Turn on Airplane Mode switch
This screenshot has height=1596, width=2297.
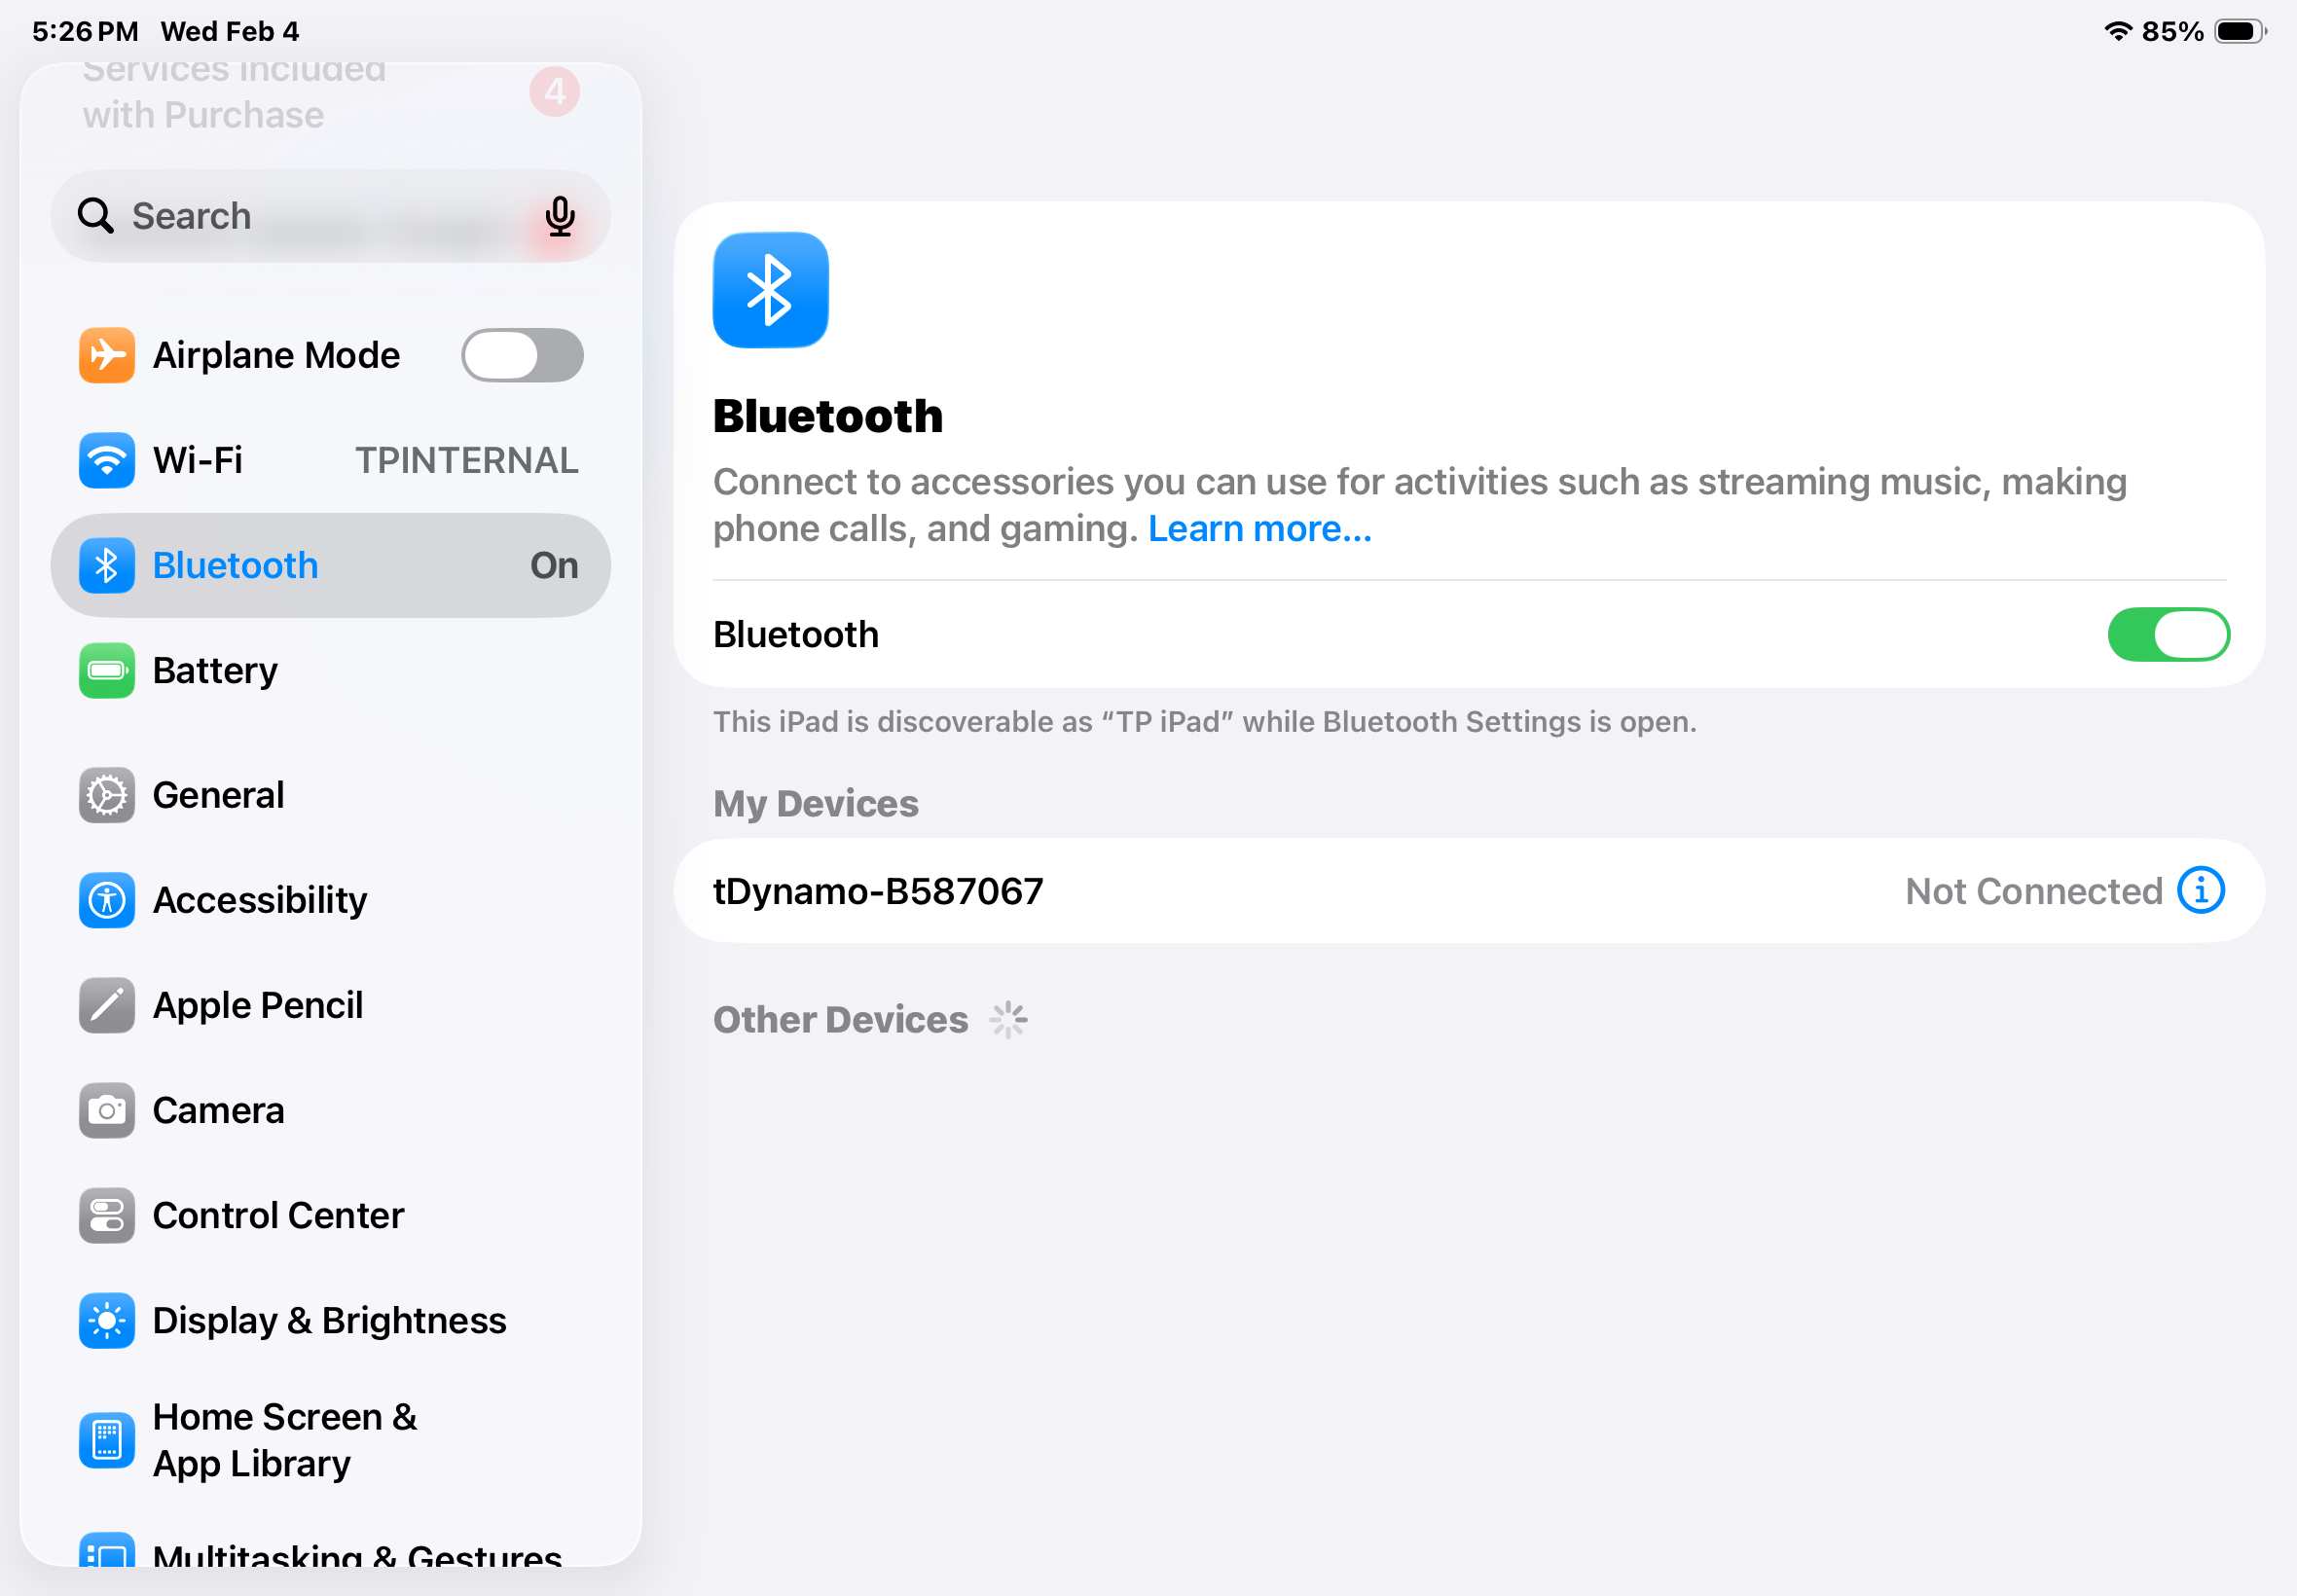(522, 355)
